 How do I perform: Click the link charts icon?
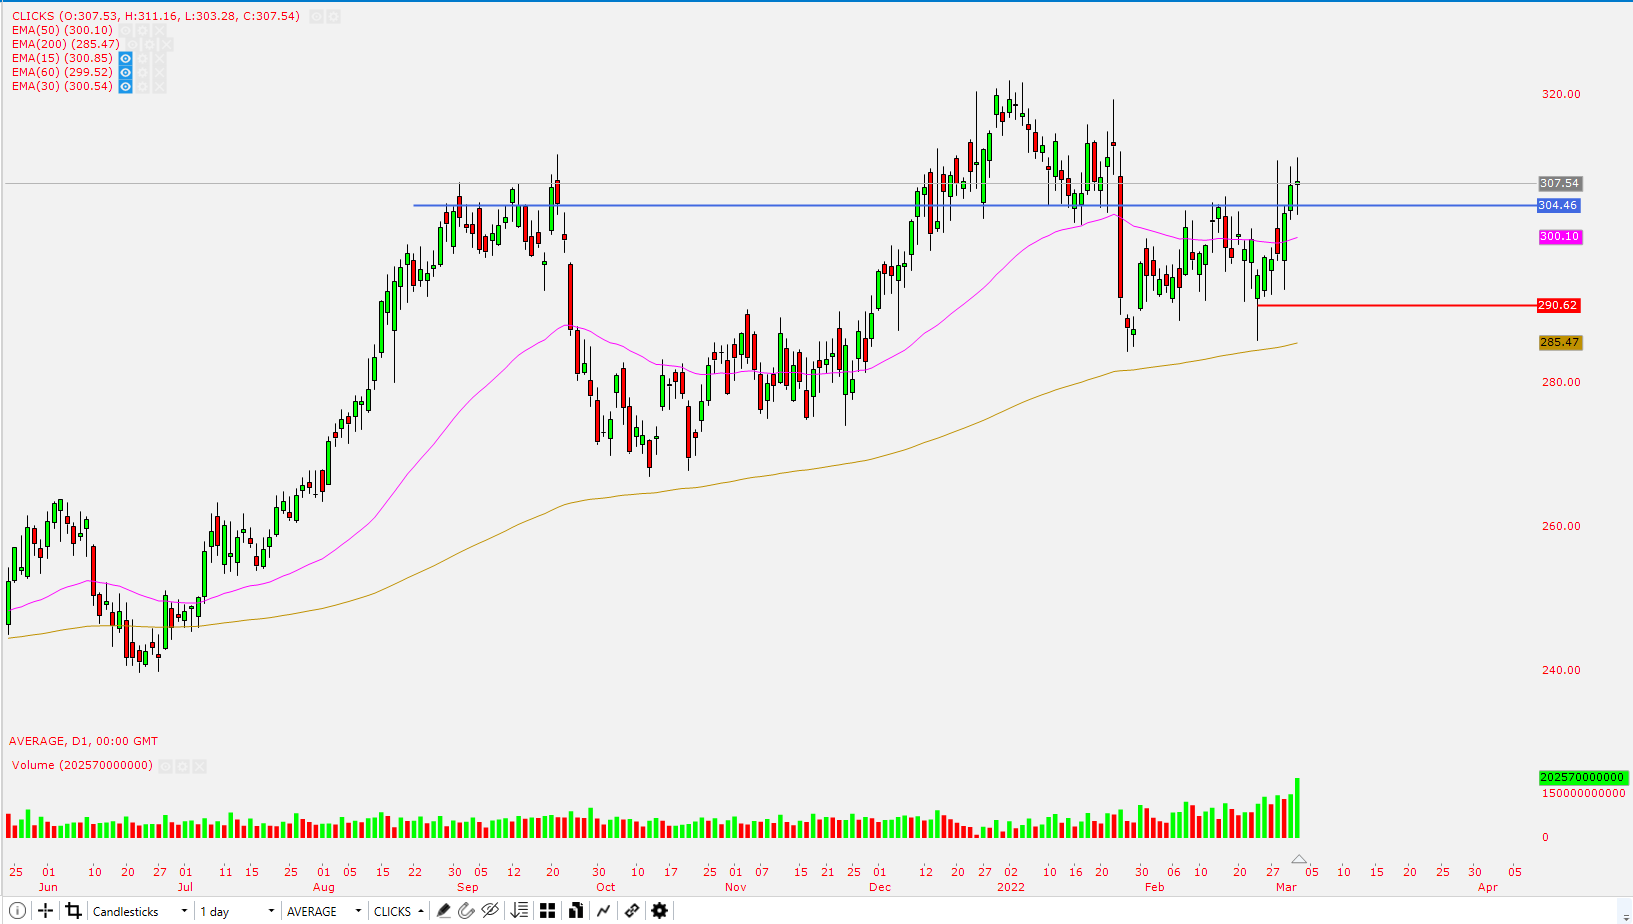(x=631, y=910)
